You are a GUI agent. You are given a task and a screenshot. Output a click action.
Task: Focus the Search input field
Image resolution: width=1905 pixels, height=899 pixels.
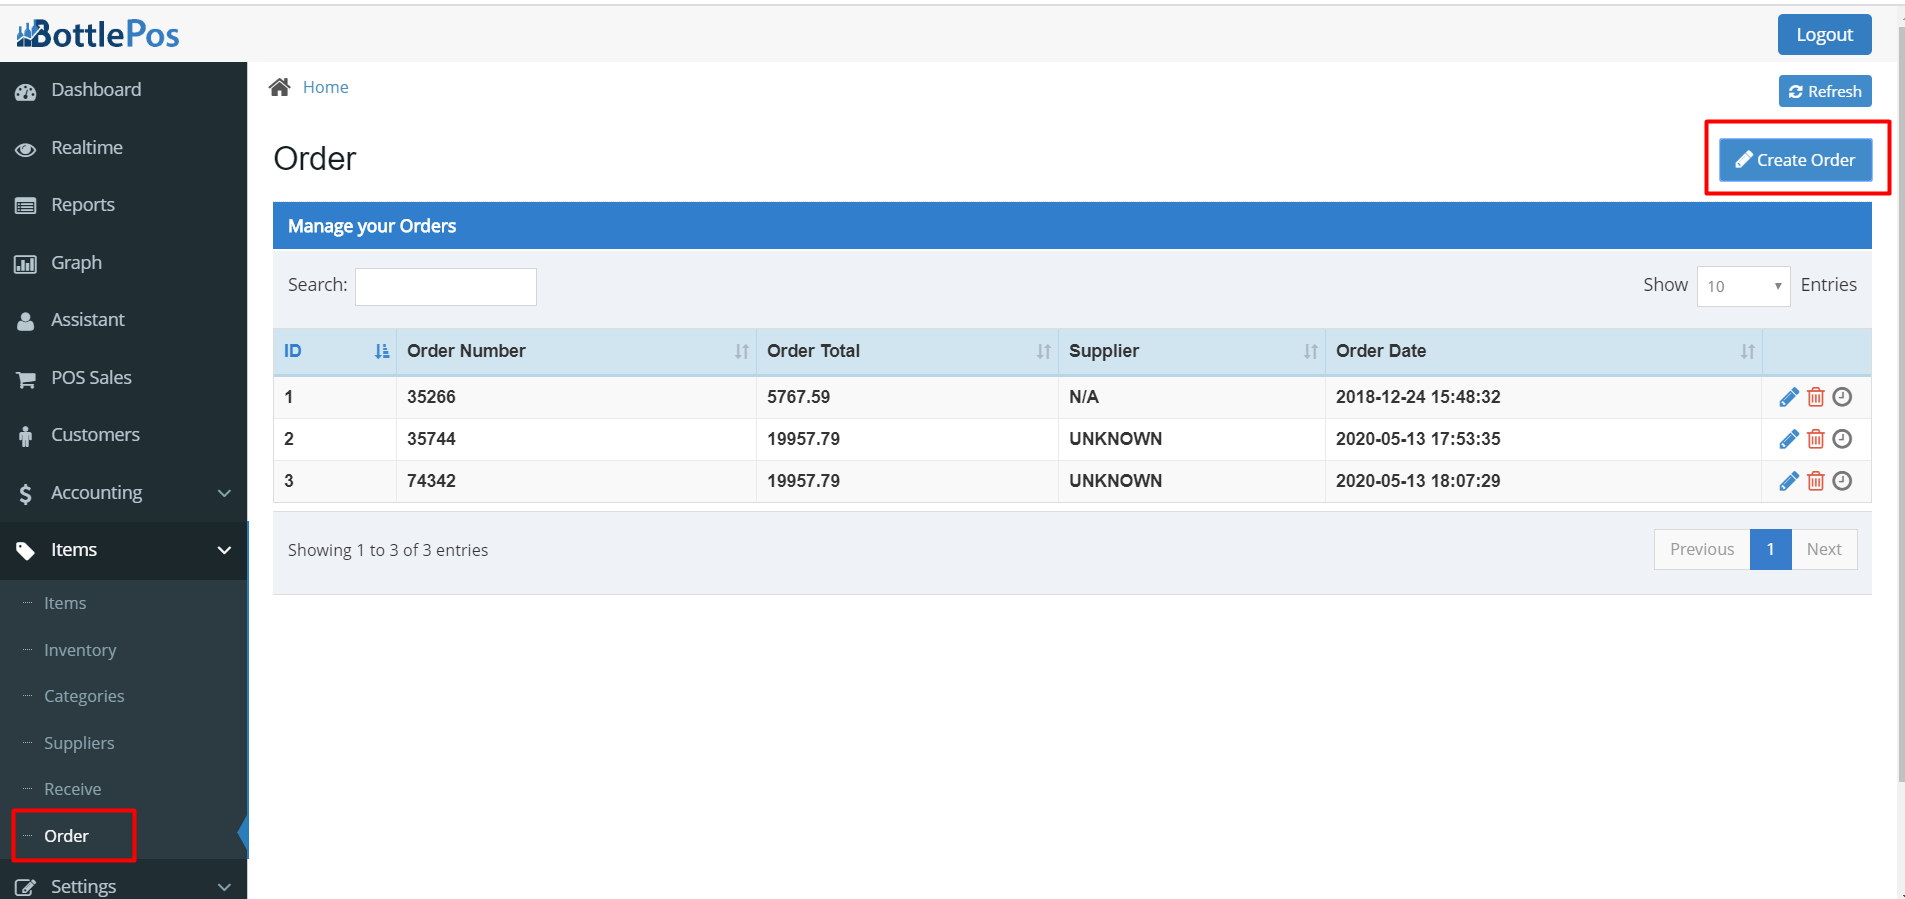click(446, 287)
